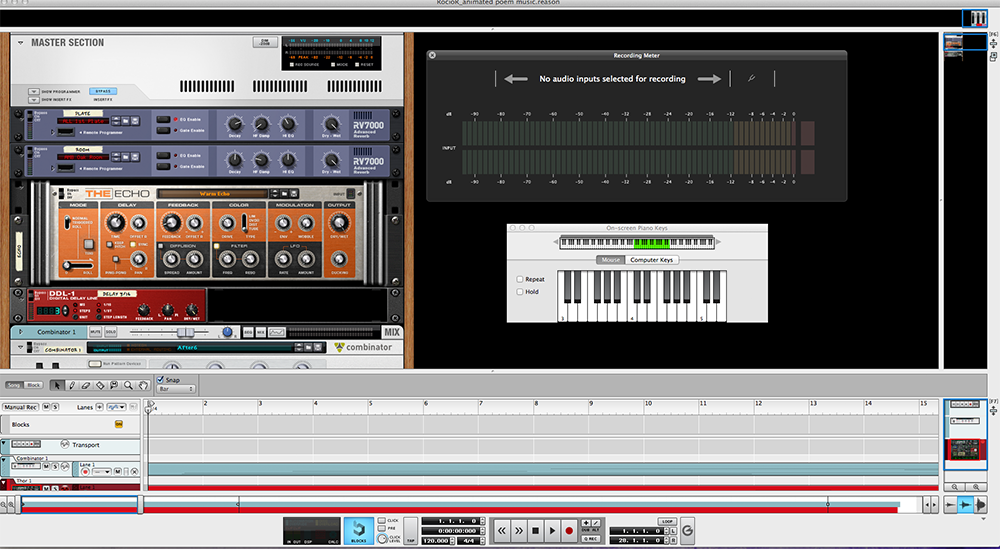Click the Echo Sync button

click(133, 244)
